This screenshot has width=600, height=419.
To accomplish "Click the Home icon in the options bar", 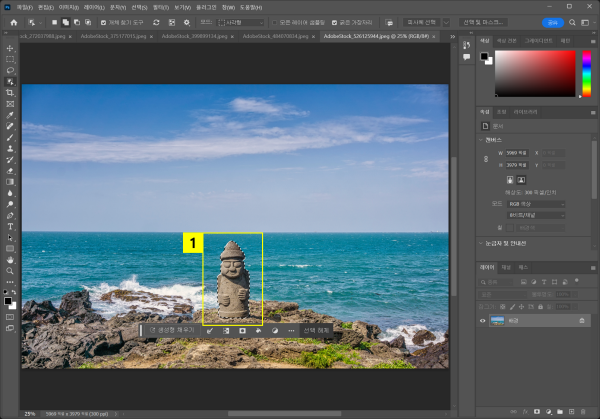I will [x=13, y=22].
